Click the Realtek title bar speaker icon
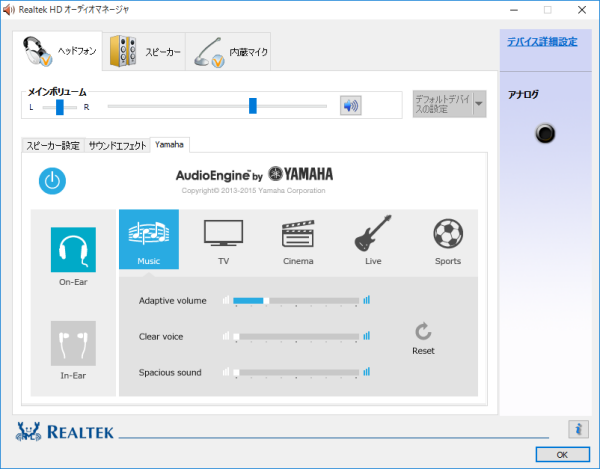This screenshot has width=600, height=469. [x=8, y=10]
